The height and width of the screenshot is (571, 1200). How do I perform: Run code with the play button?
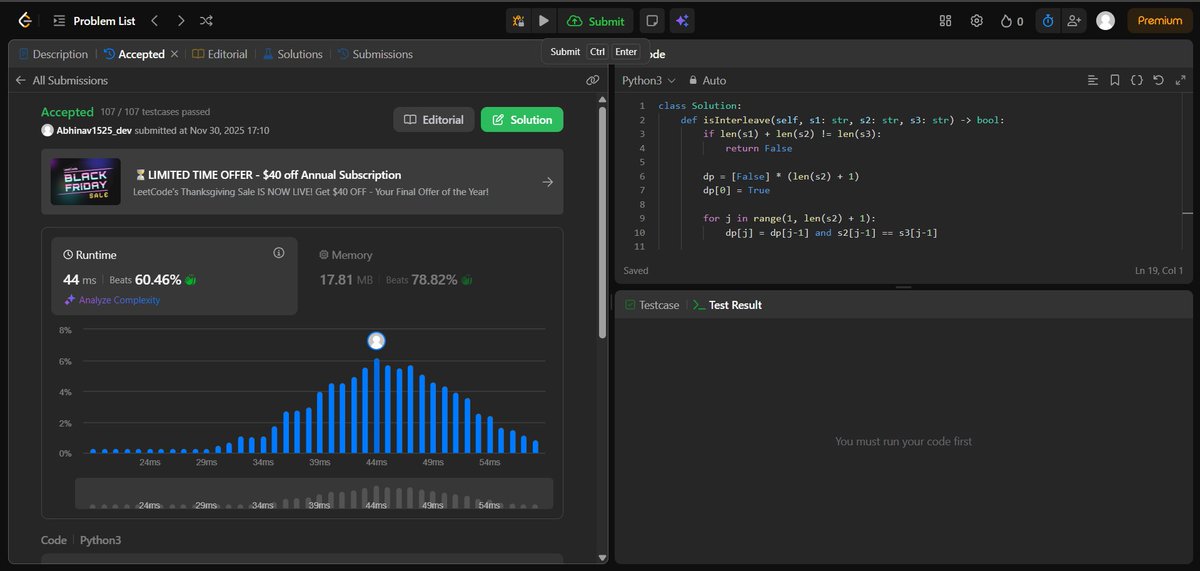click(543, 20)
